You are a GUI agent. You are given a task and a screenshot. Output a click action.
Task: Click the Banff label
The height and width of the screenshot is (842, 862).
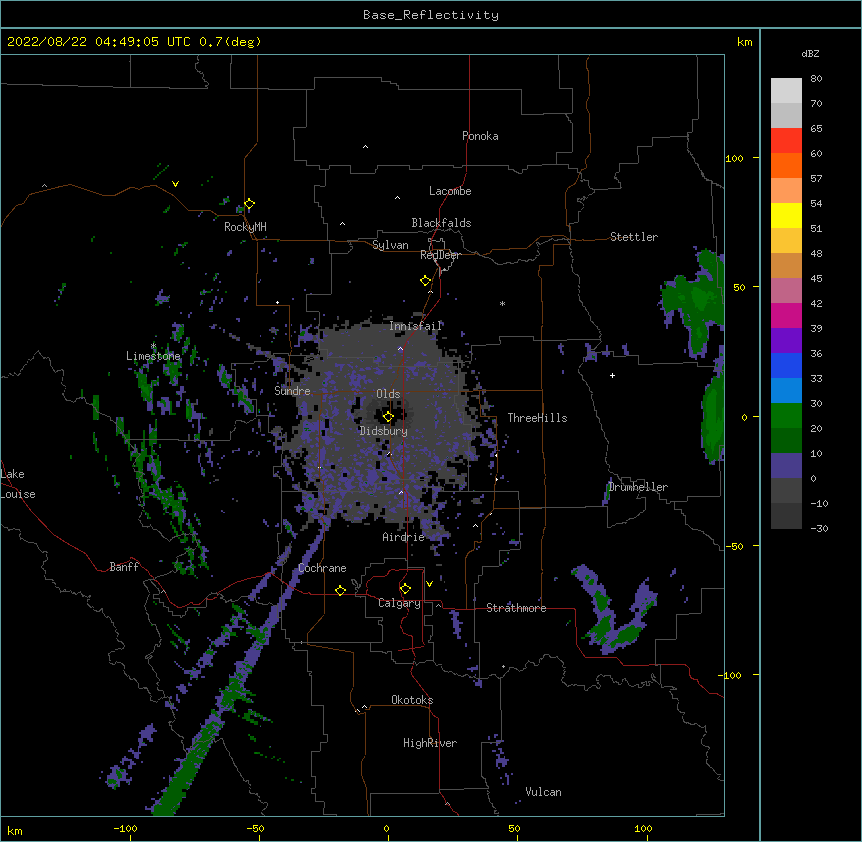124,567
